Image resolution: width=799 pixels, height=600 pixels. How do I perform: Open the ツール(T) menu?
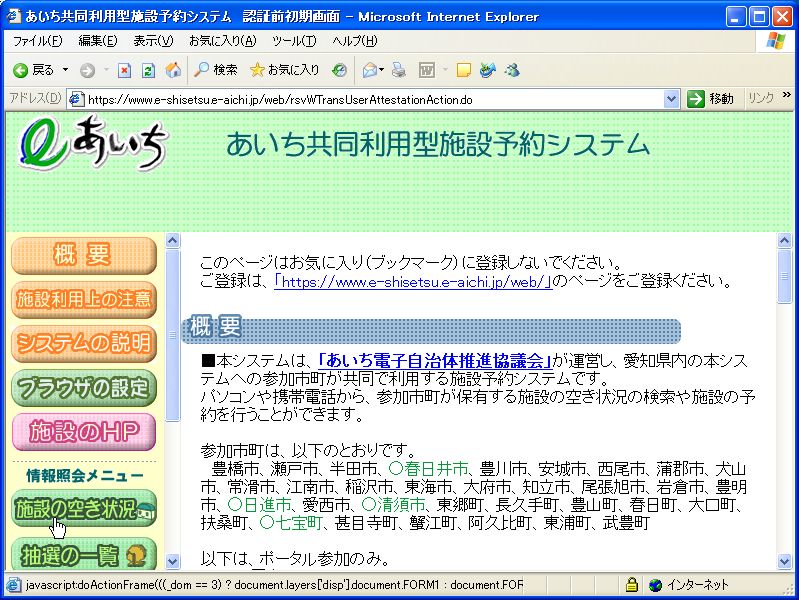tap(294, 41)
